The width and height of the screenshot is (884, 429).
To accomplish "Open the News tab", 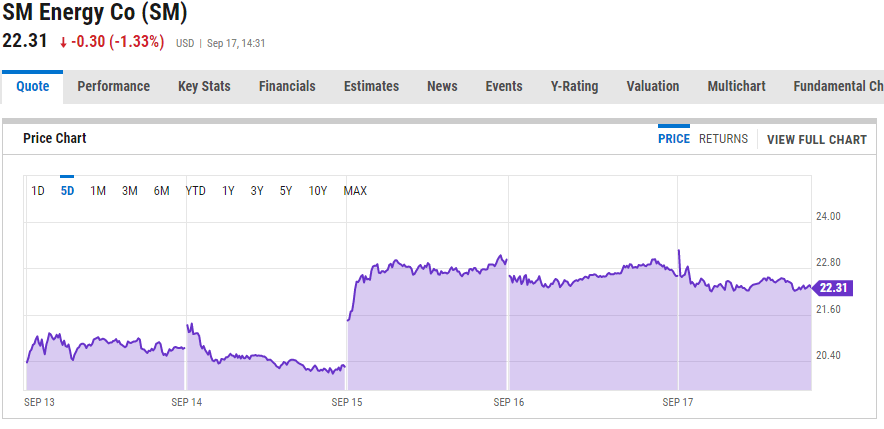I will pos(442,87).
